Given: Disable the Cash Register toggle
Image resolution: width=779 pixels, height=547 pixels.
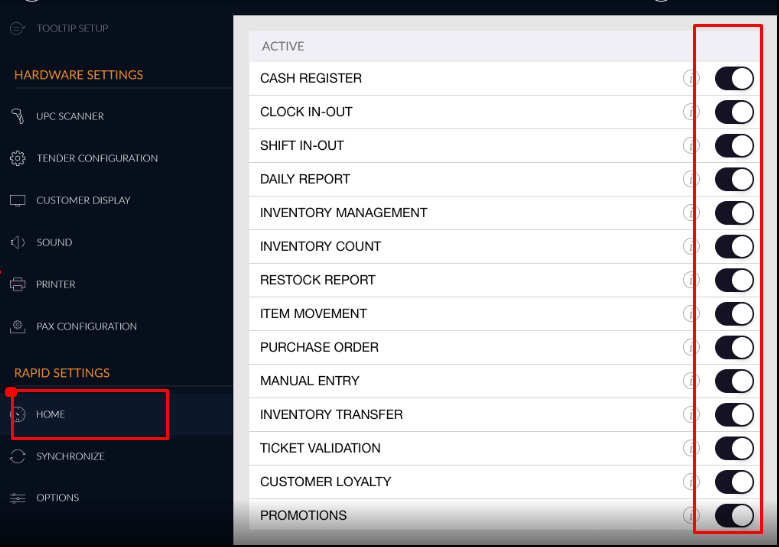Looking at the screenshot, I should pyautogui.click(x=734, y=79).
